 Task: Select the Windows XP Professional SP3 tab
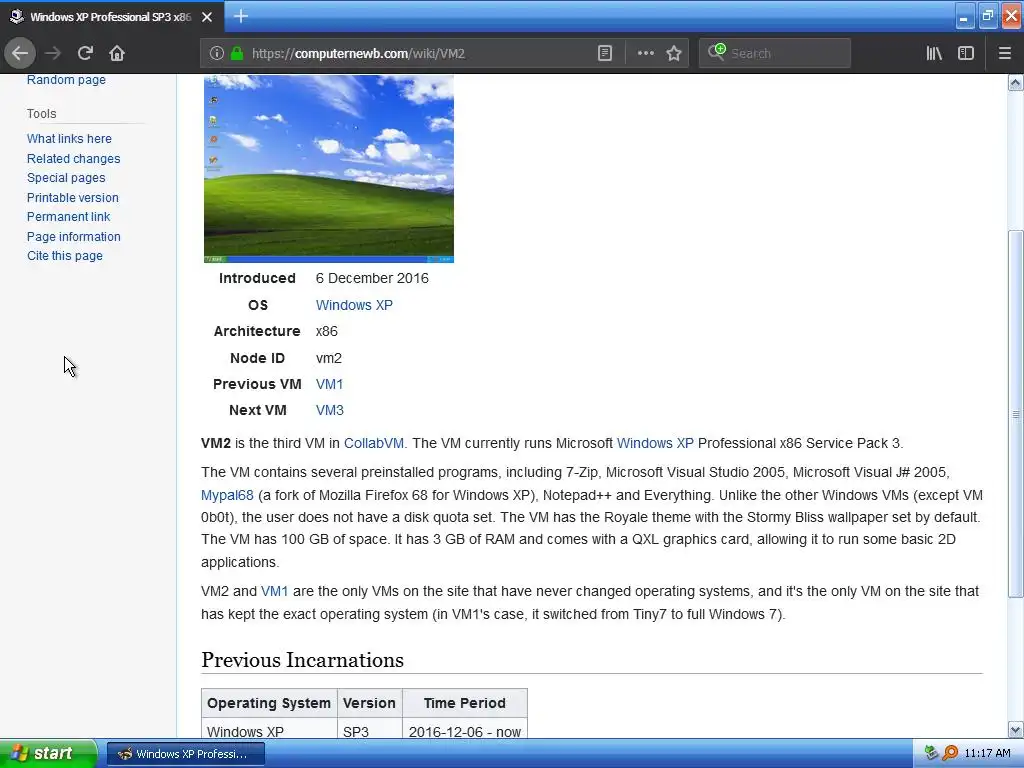(x=111, y=17)
